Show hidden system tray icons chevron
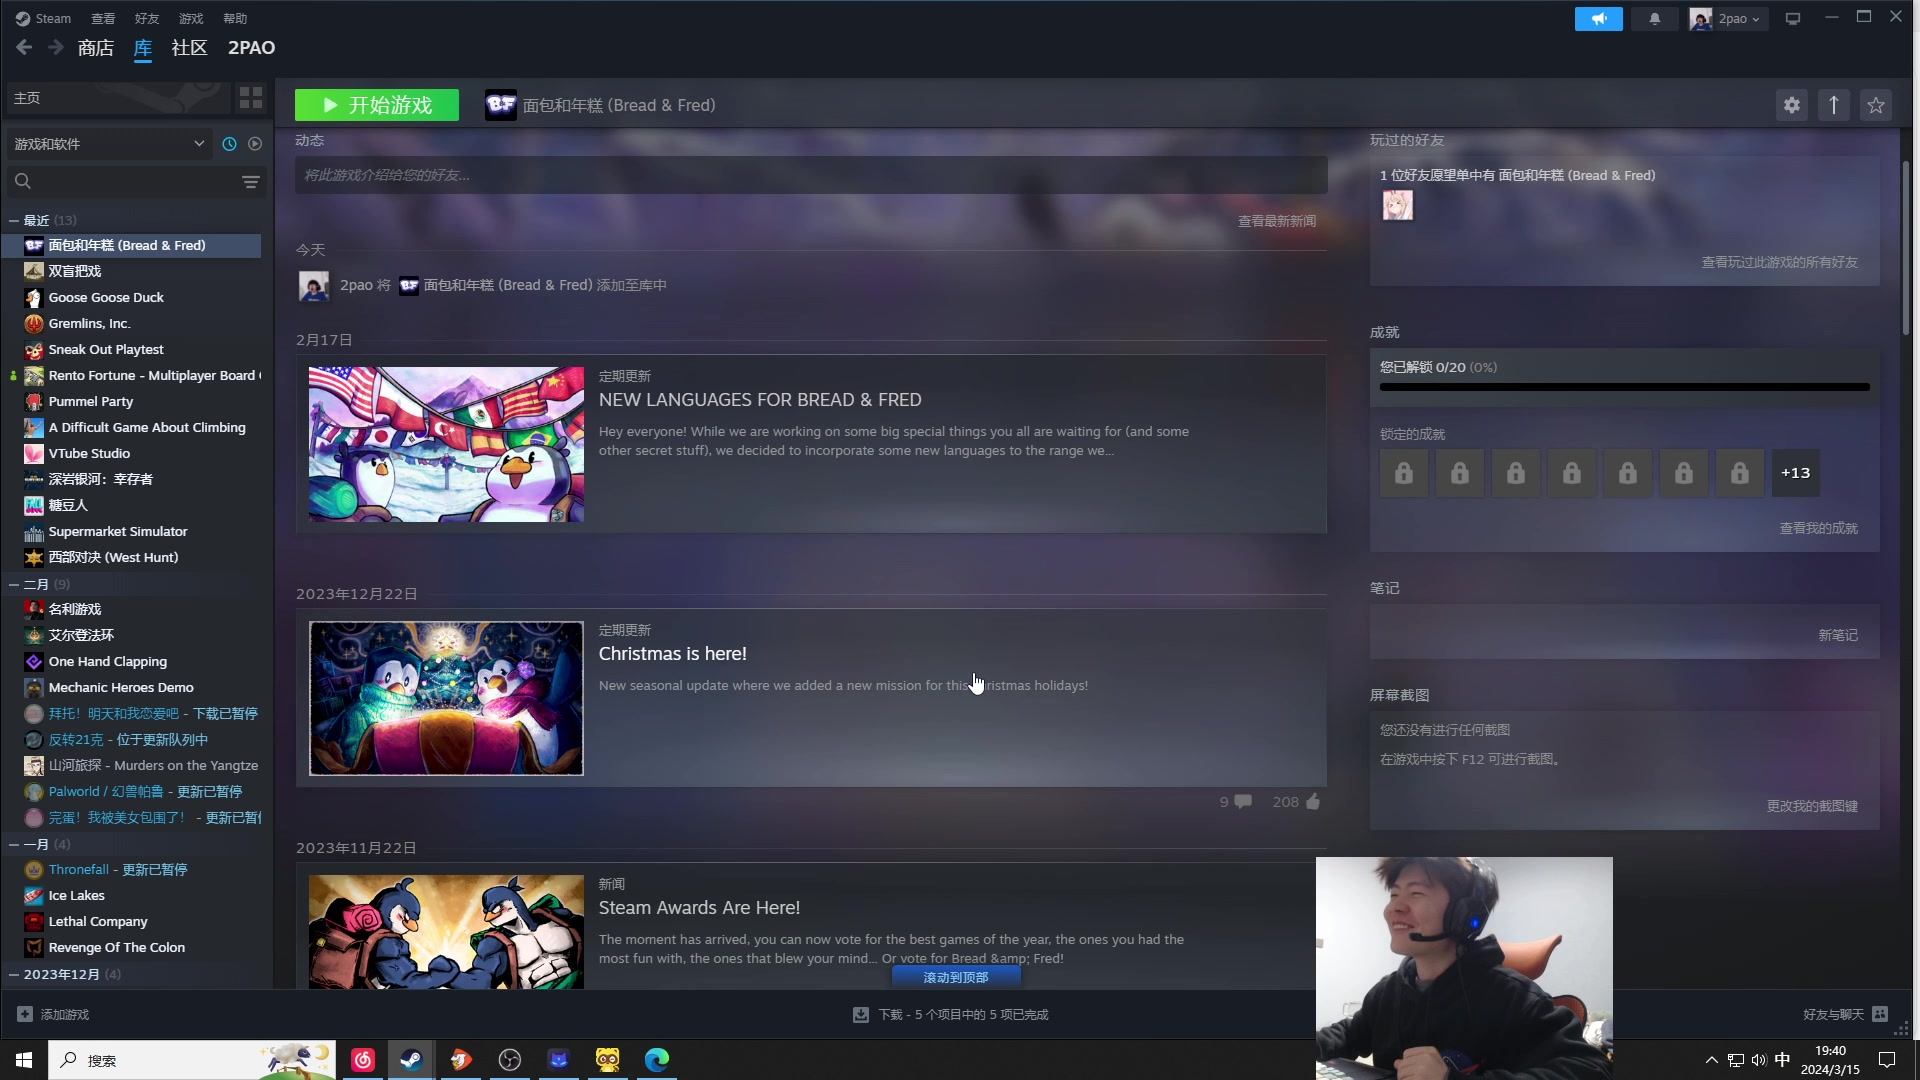Screen dimensions: 1920x1080 coord(1711,1060)
